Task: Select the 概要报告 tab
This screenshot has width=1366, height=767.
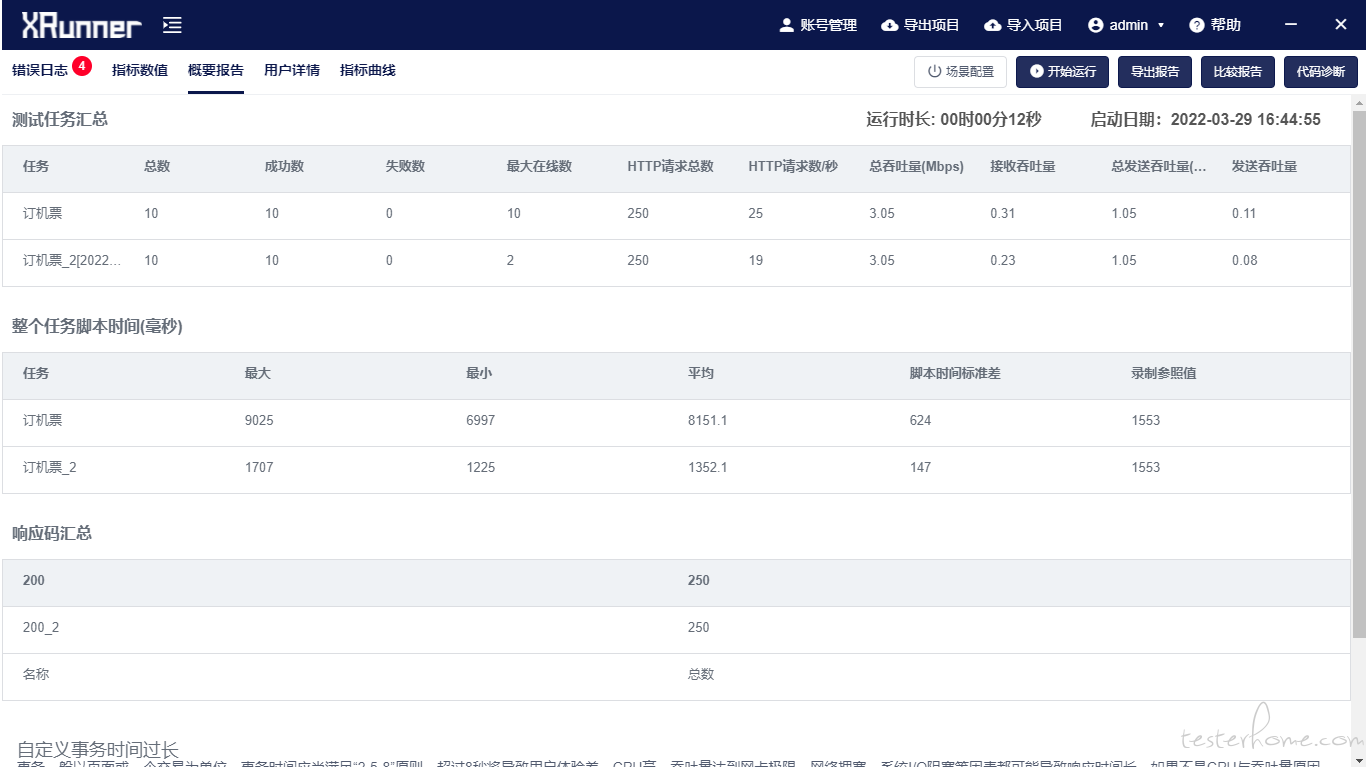Action: 216,70
